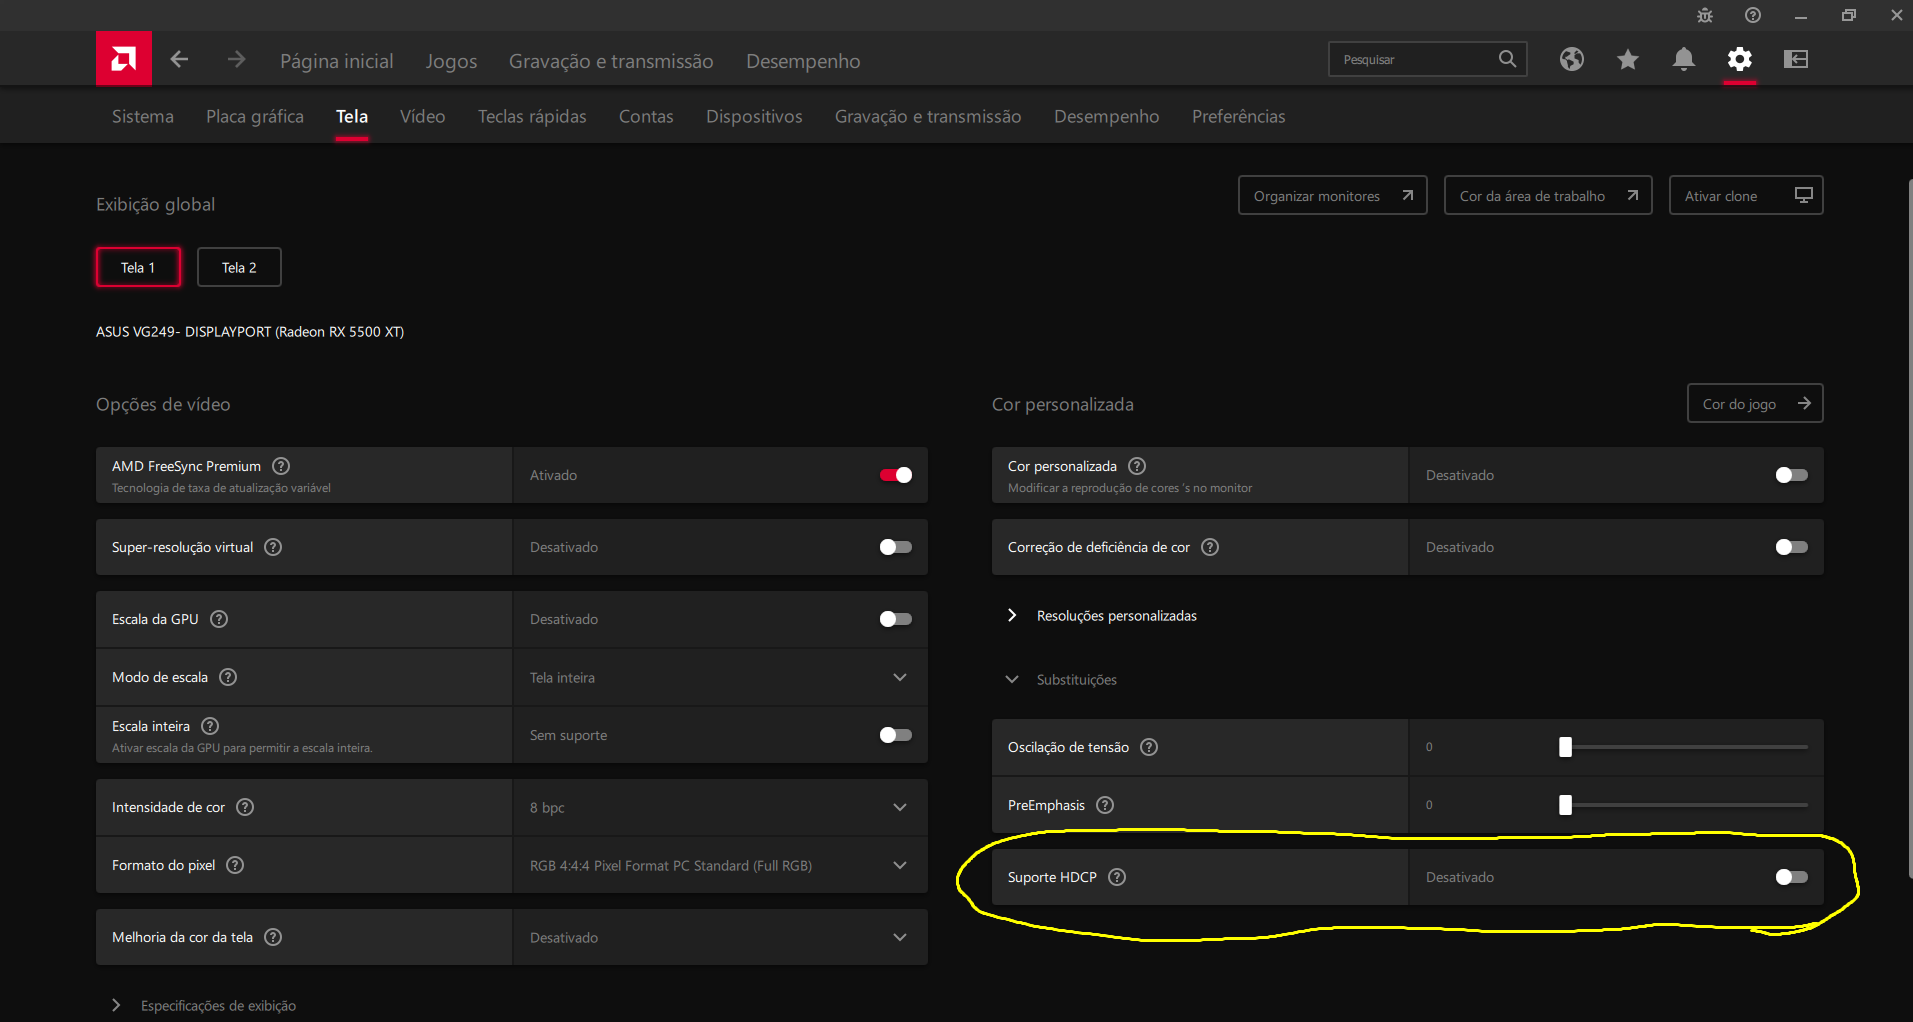Viewport: 1913px width, 1022px height.
Task: Click Cor da área de trabalho button
Action: 1548,195
